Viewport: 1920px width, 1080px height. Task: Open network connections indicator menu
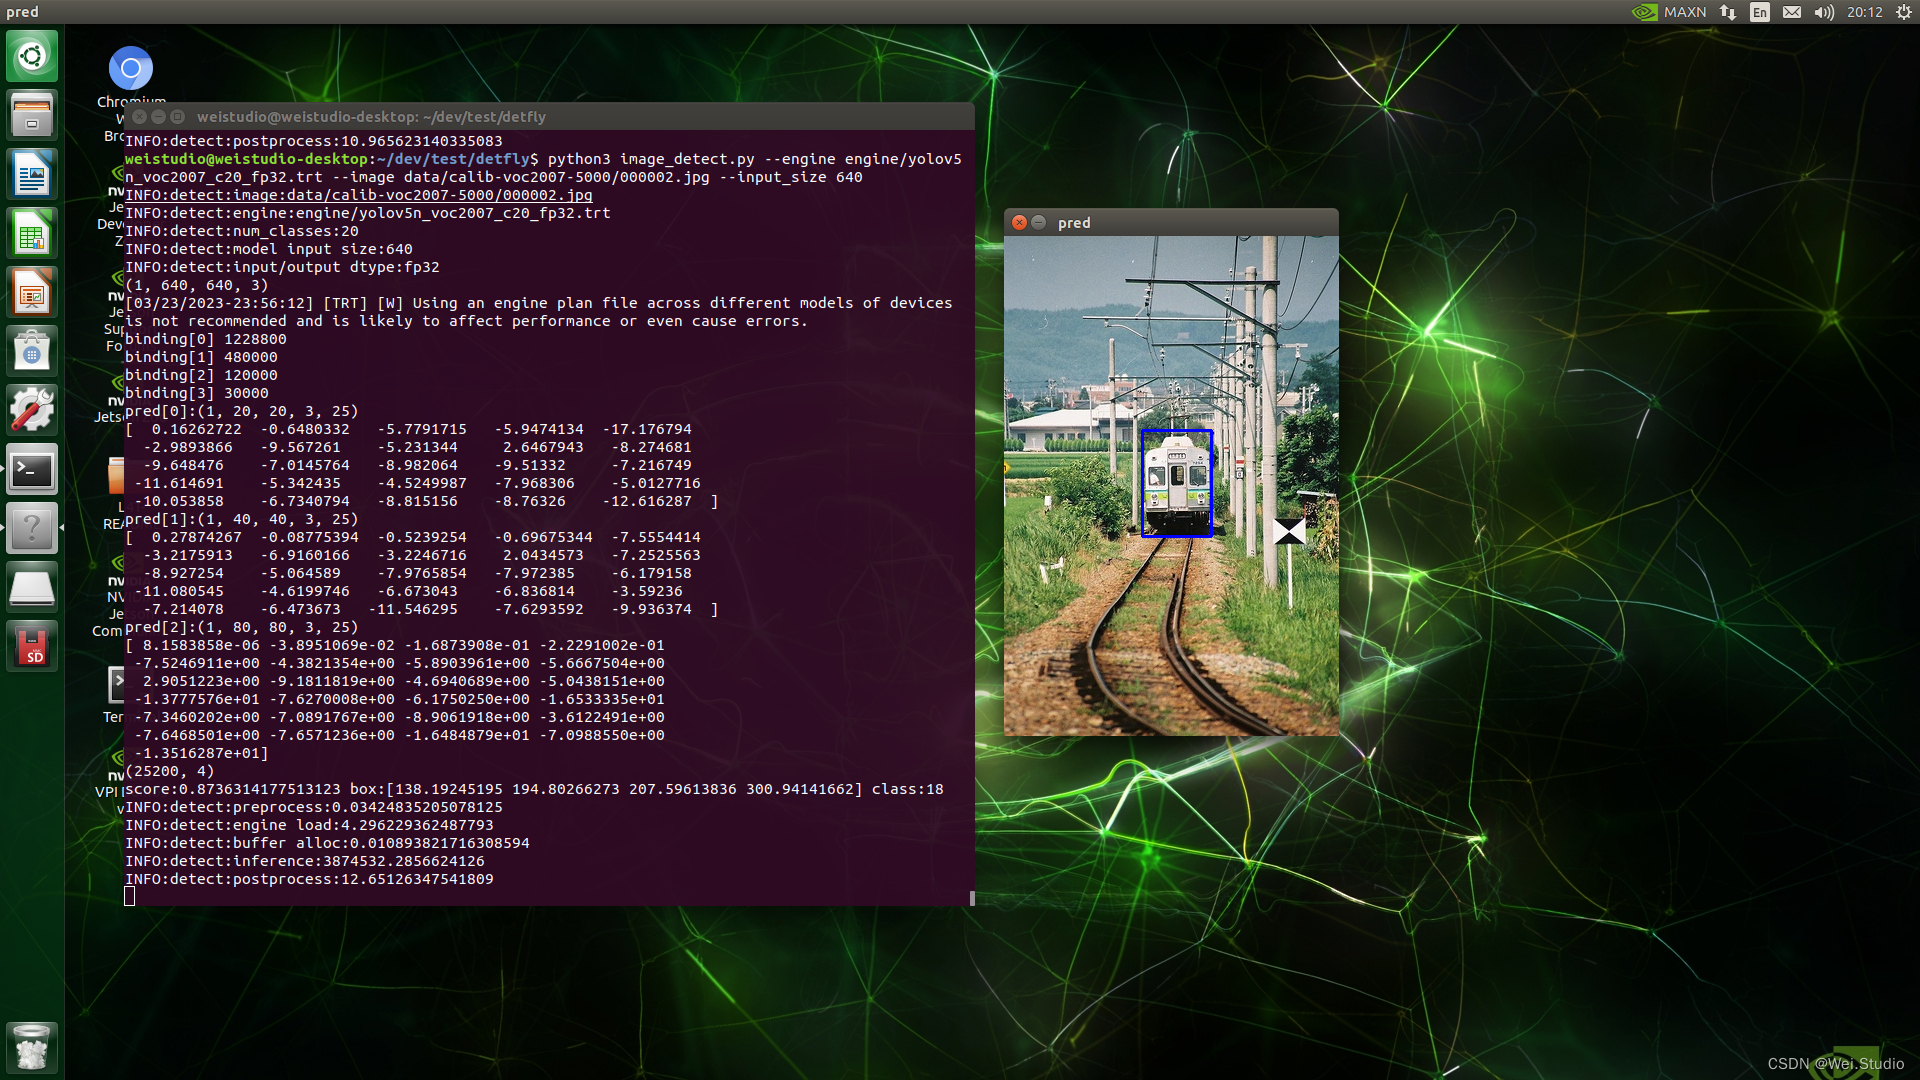click(x=1728, y=12)
